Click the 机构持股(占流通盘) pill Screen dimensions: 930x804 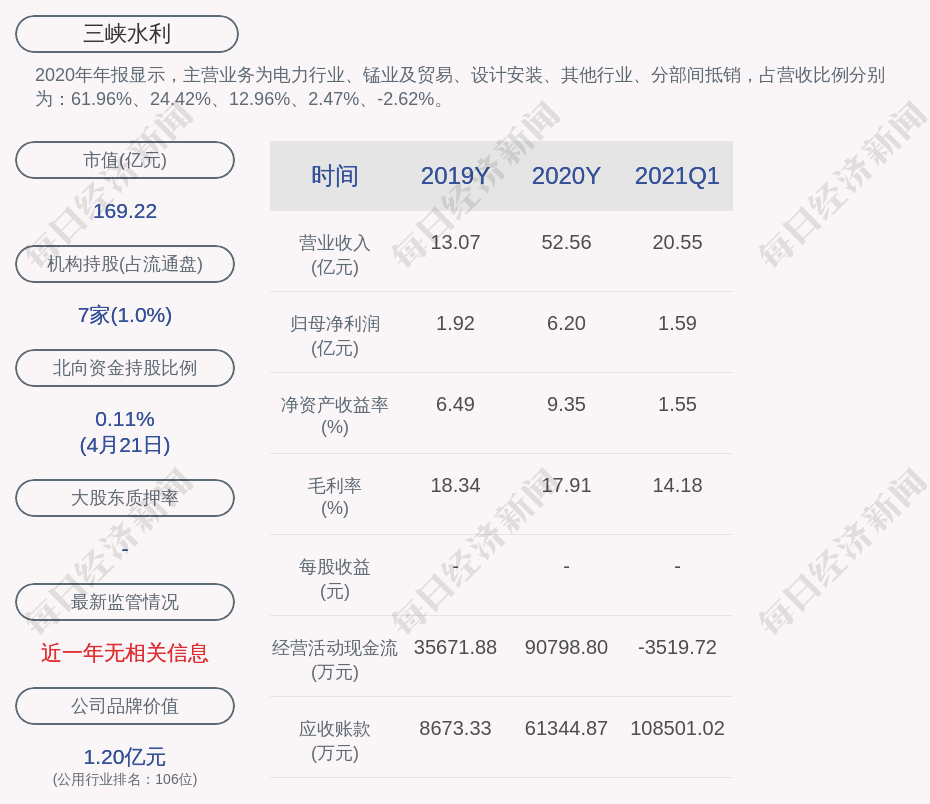click(125, 264)
